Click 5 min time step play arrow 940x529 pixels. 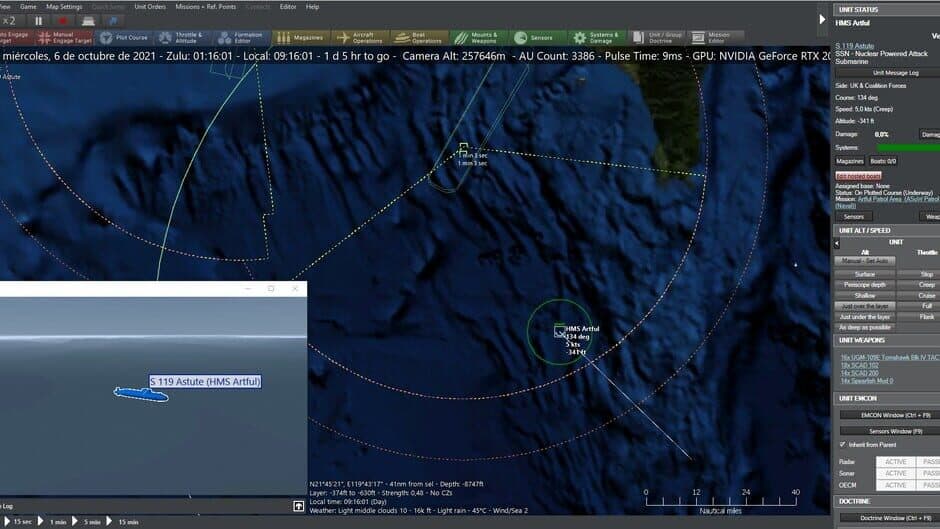[x=75, y=521]
